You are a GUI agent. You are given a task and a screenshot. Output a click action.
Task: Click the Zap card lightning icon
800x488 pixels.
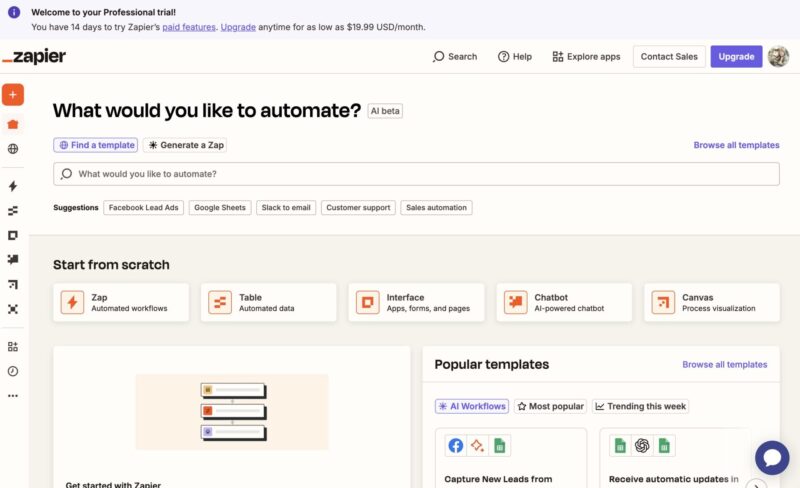72,302
